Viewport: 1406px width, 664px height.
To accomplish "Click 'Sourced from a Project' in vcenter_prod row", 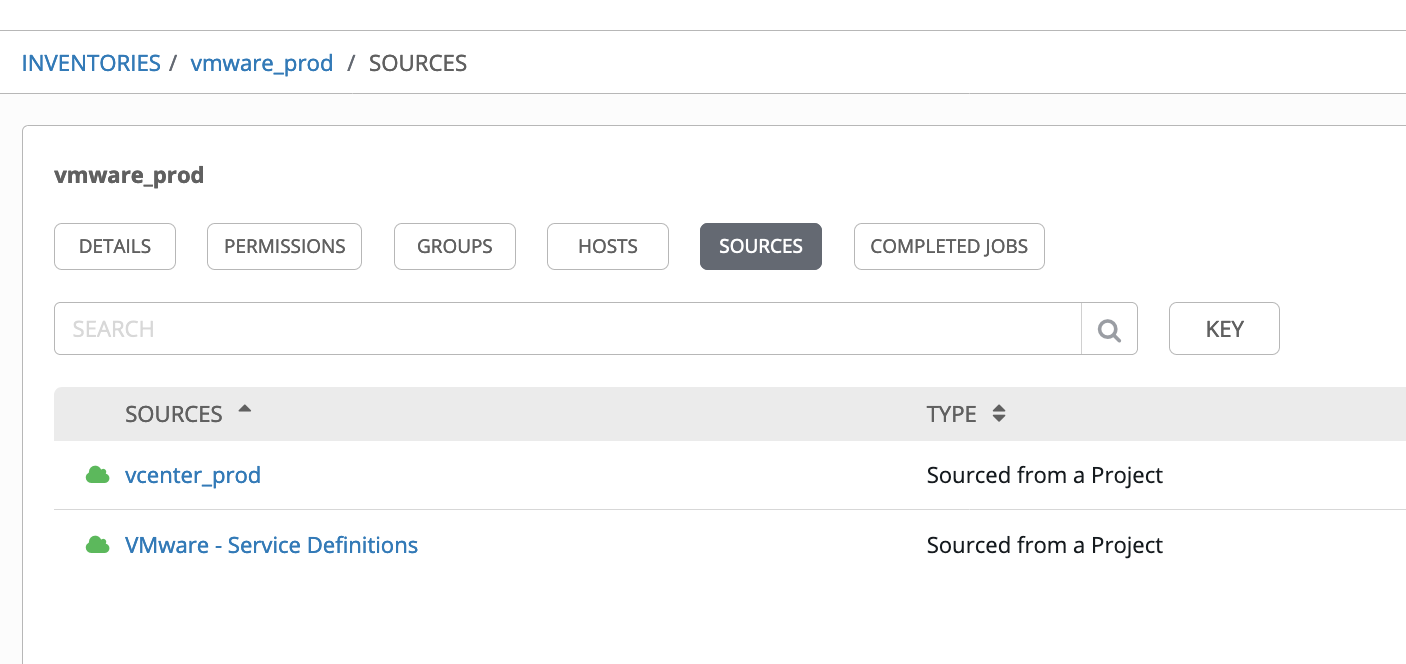I will pyautogui.click(x=1045, y=475).
